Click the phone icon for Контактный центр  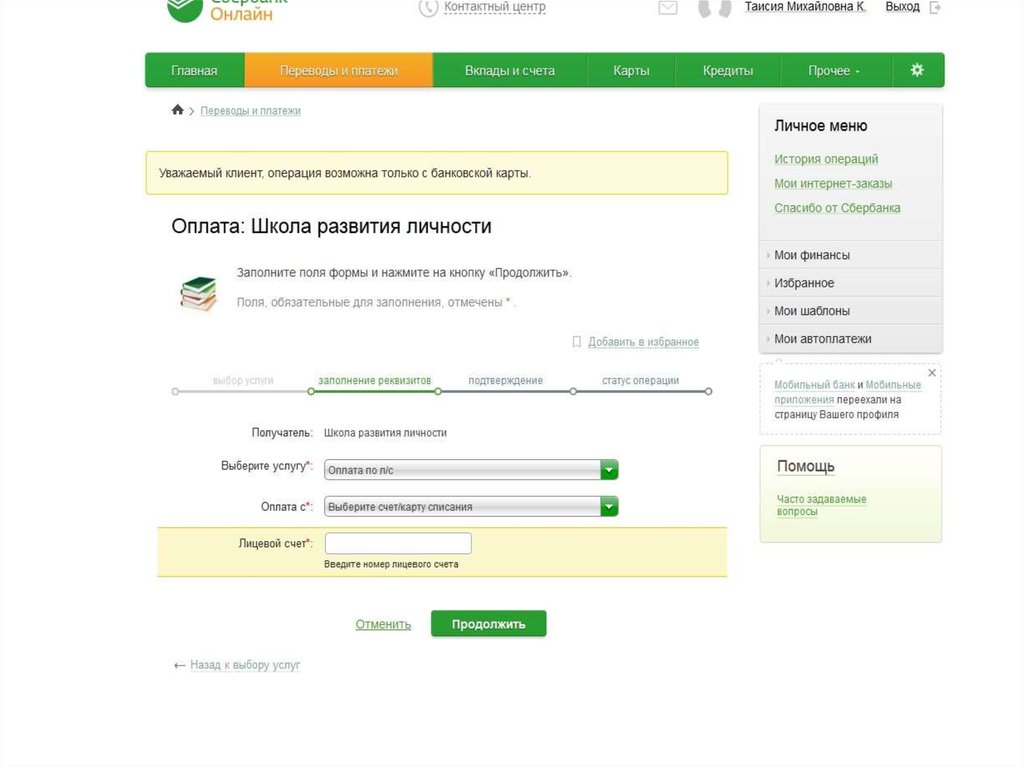(x=428, y=8)
